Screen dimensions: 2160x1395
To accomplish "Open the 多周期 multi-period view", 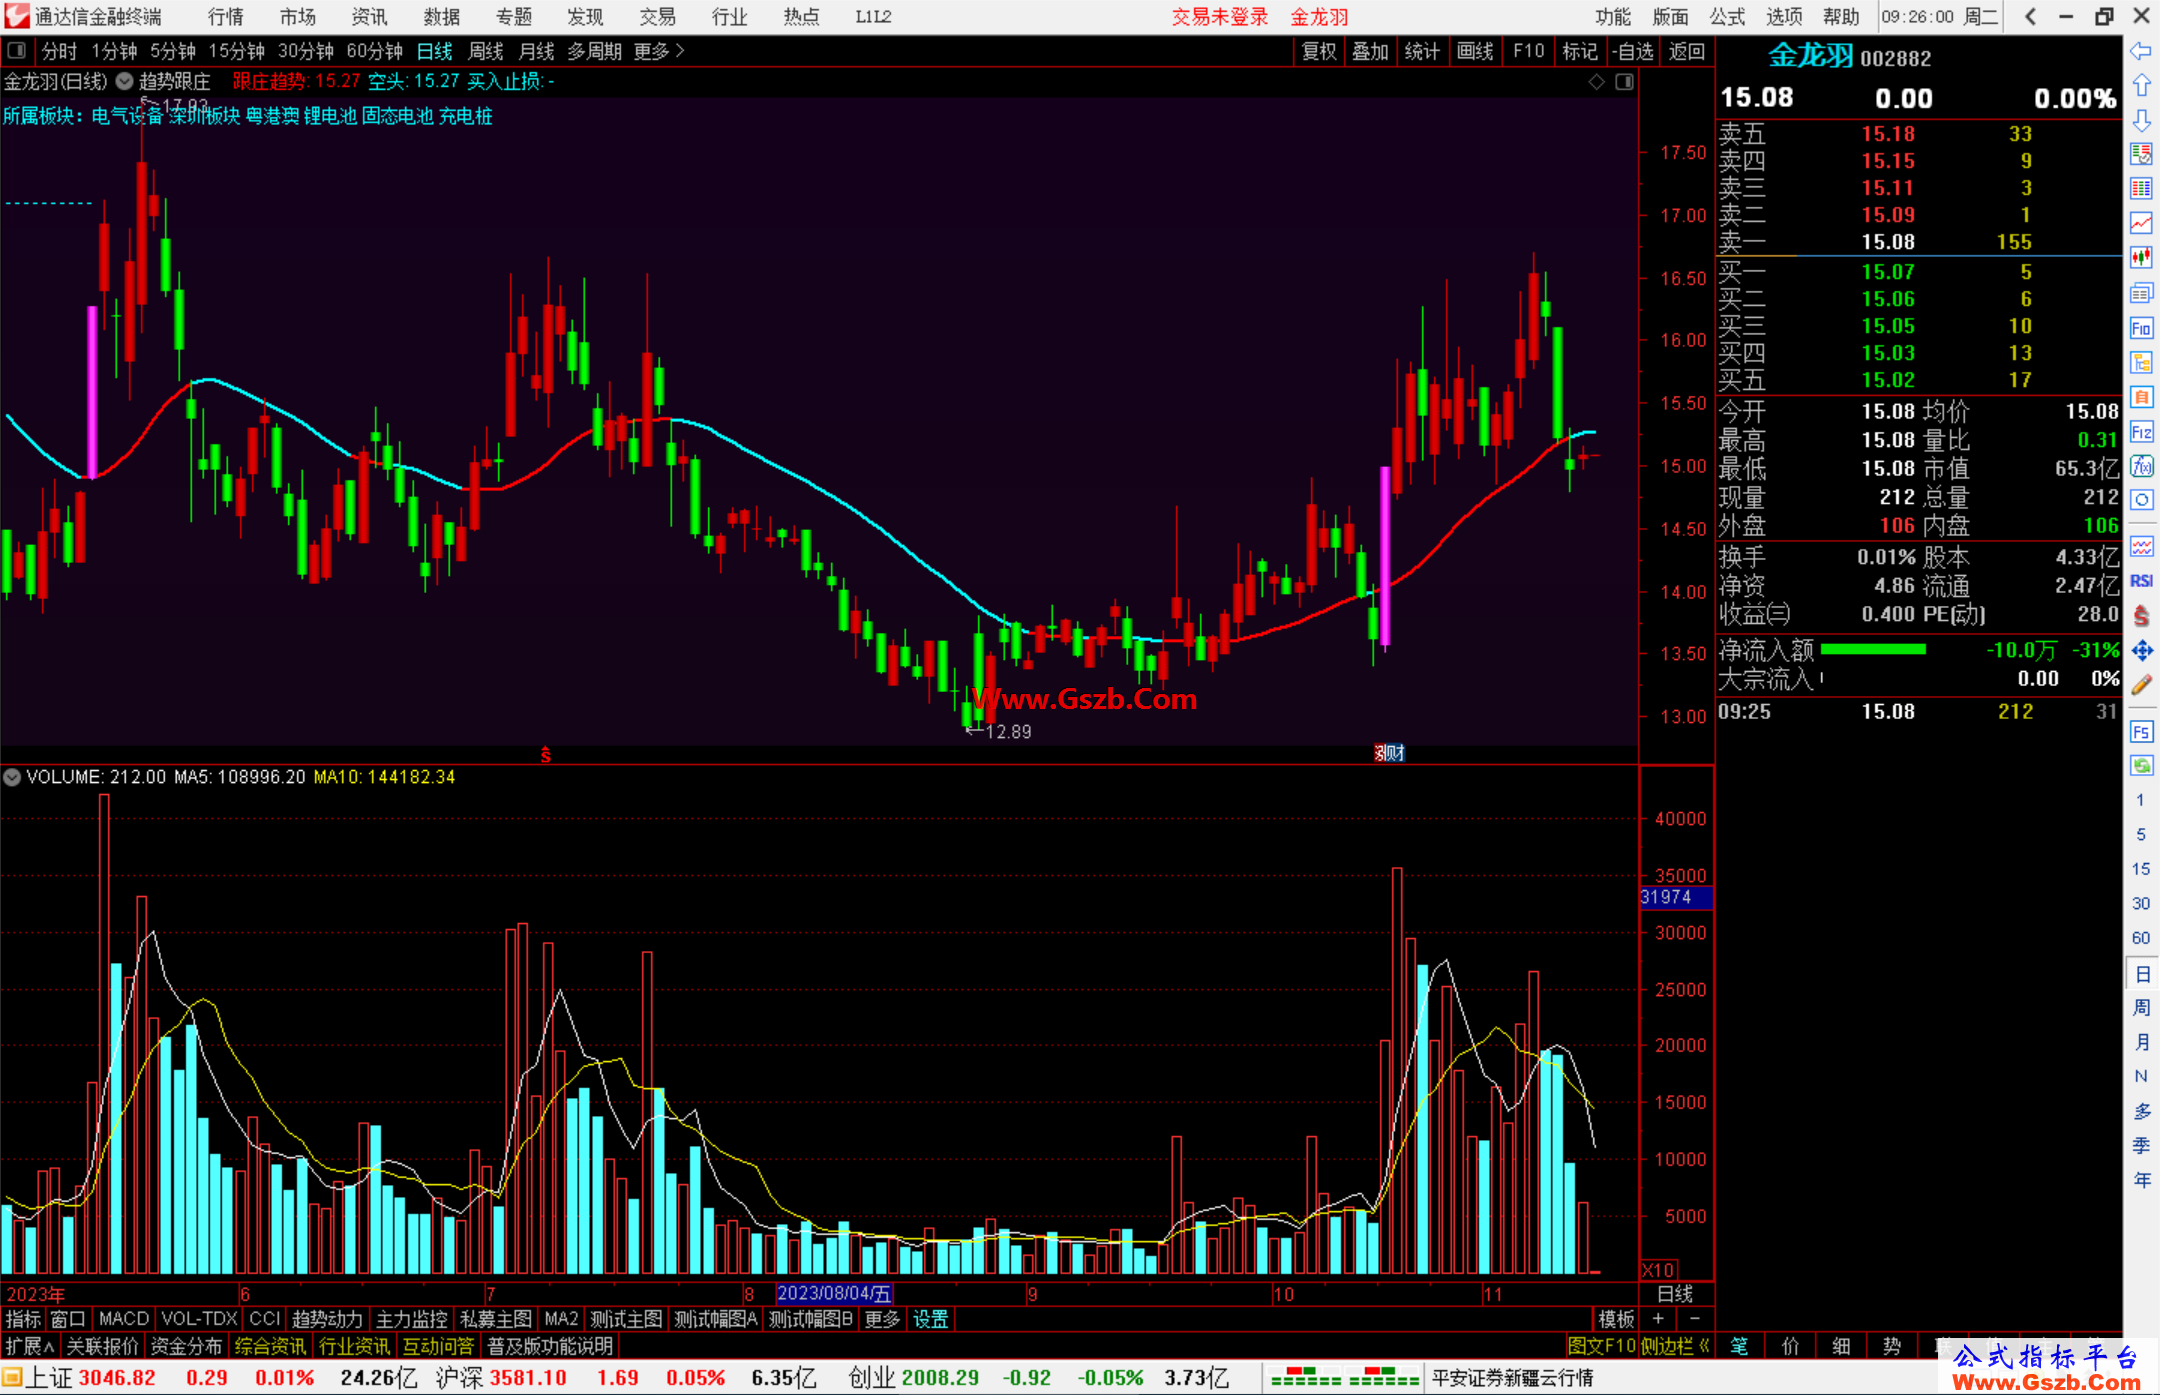I will point(595,51).
